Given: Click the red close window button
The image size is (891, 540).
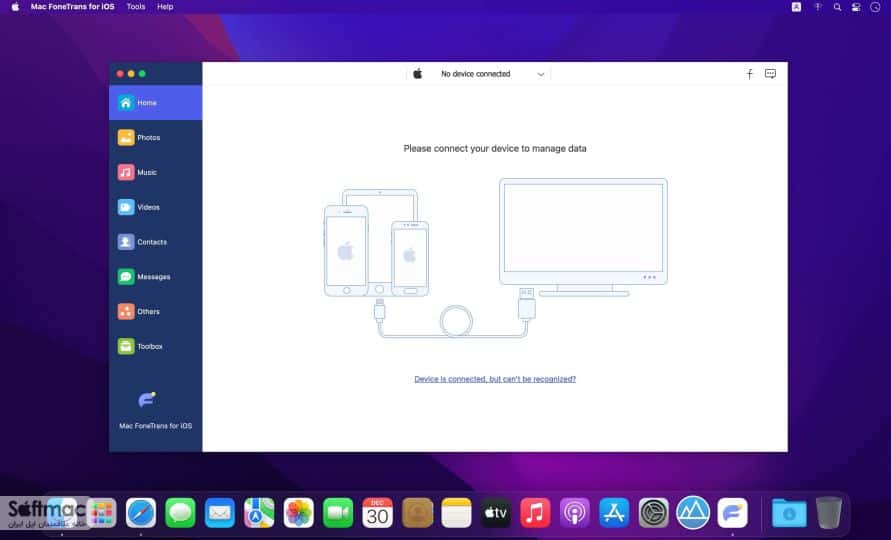Looking at the screenshot, I should click(120, 73).
